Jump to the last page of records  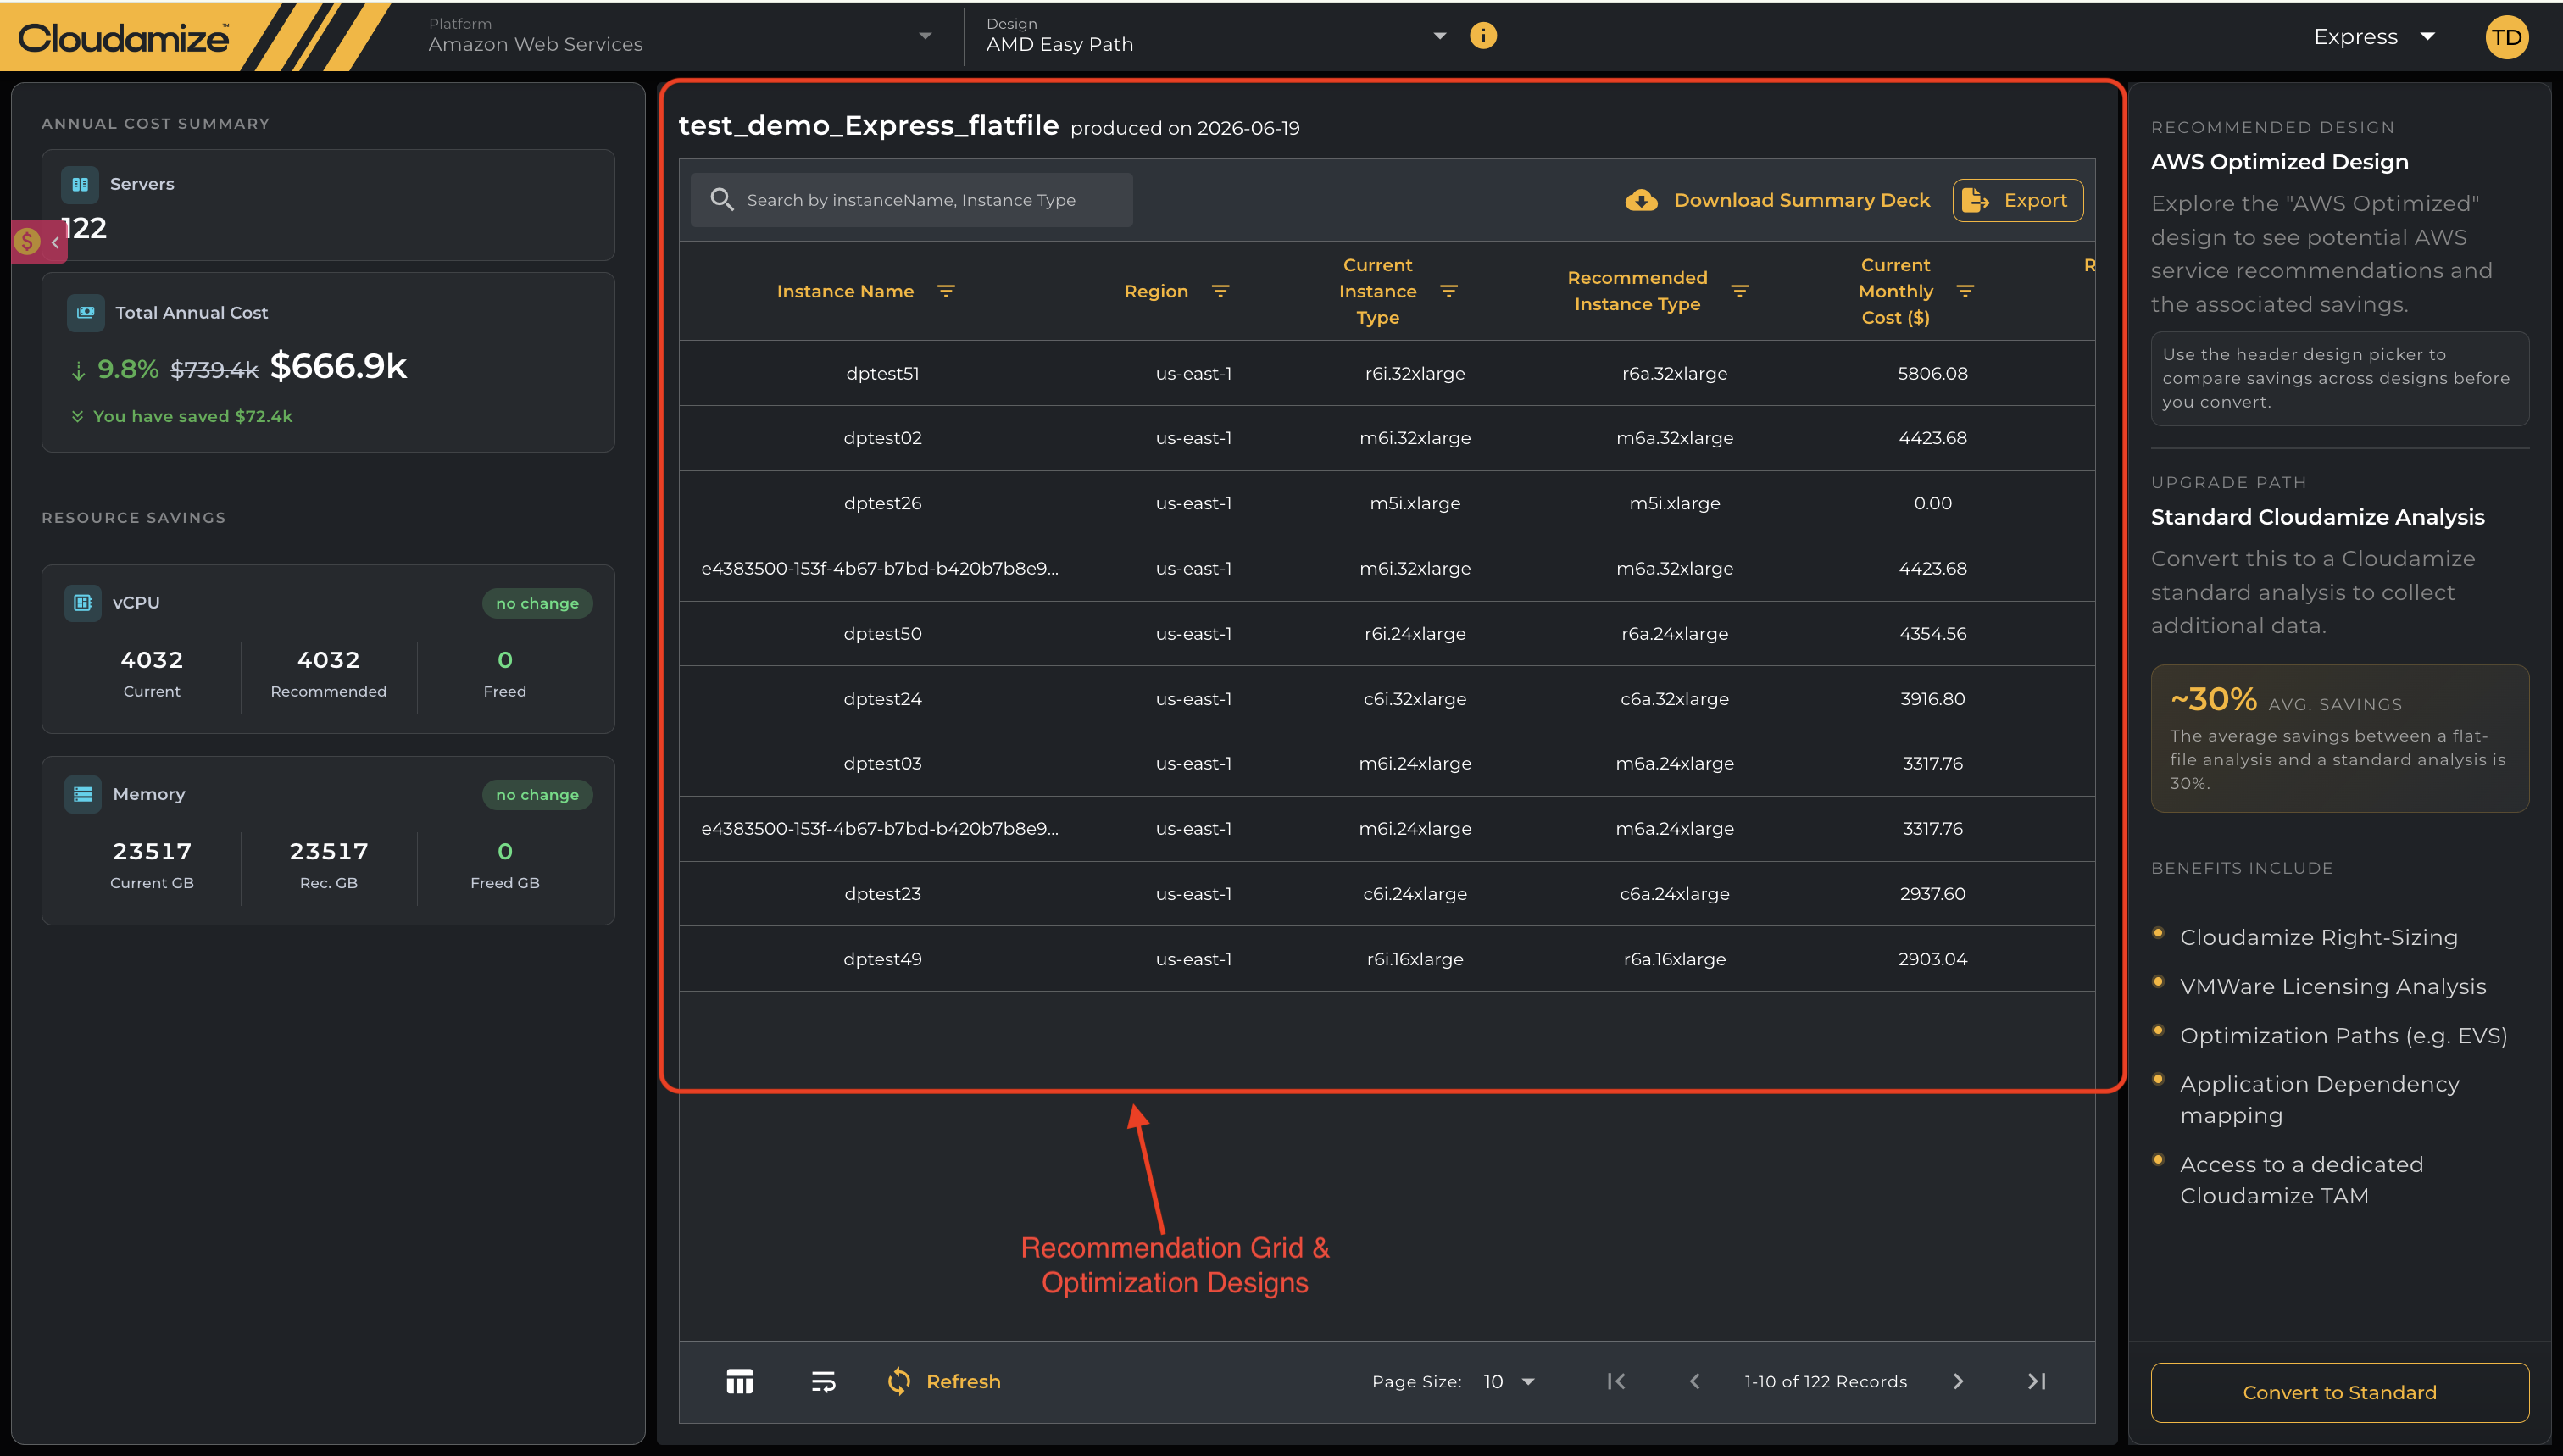click(2037, 1381)
